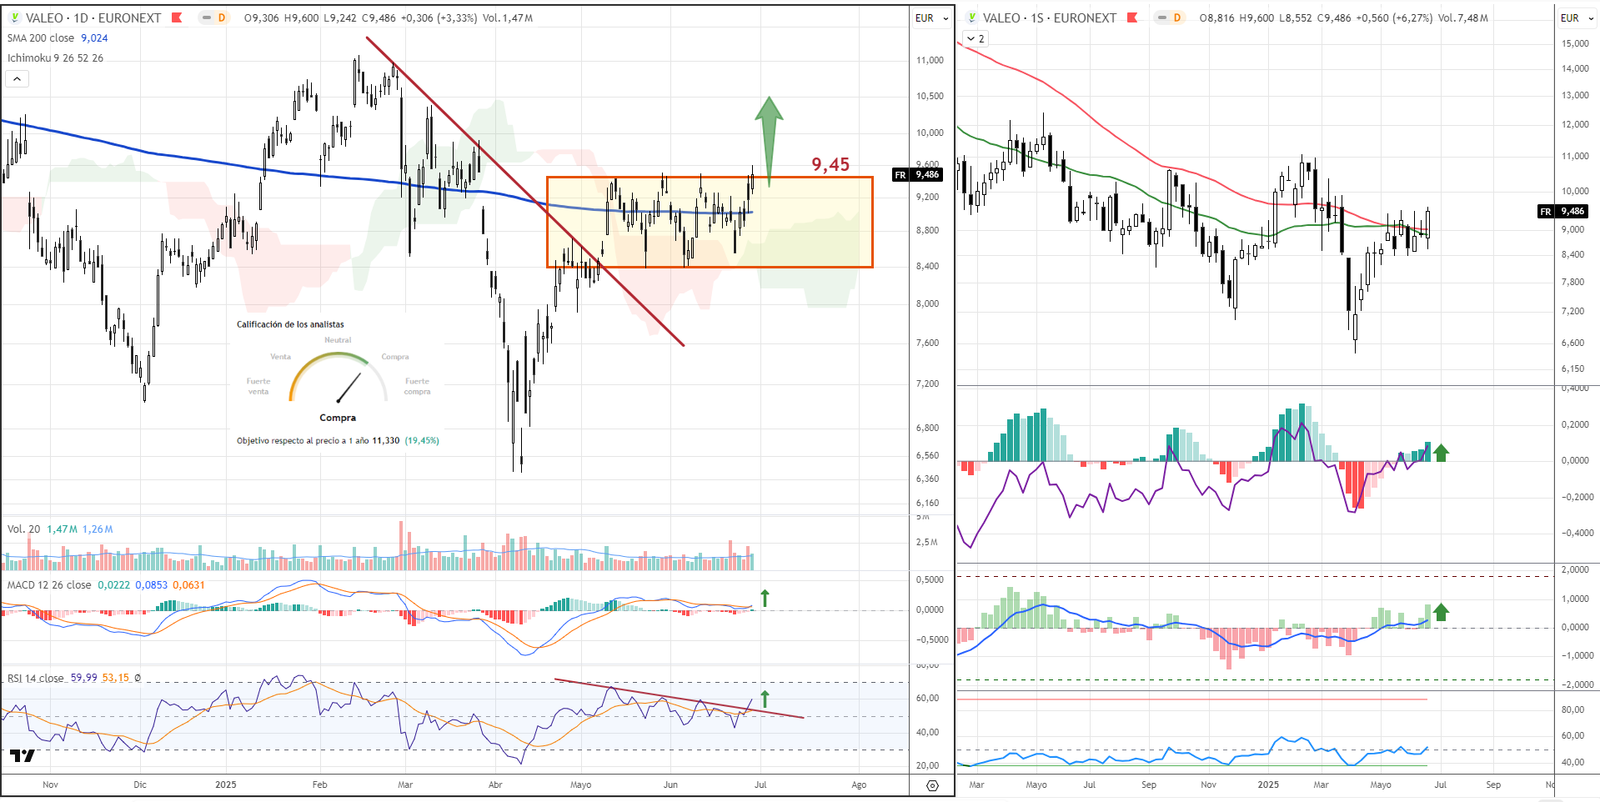Click the volume value 1,47M in Vol. legend
The height and width of the screenshot is (802, 1600).
tap(62, 529)
